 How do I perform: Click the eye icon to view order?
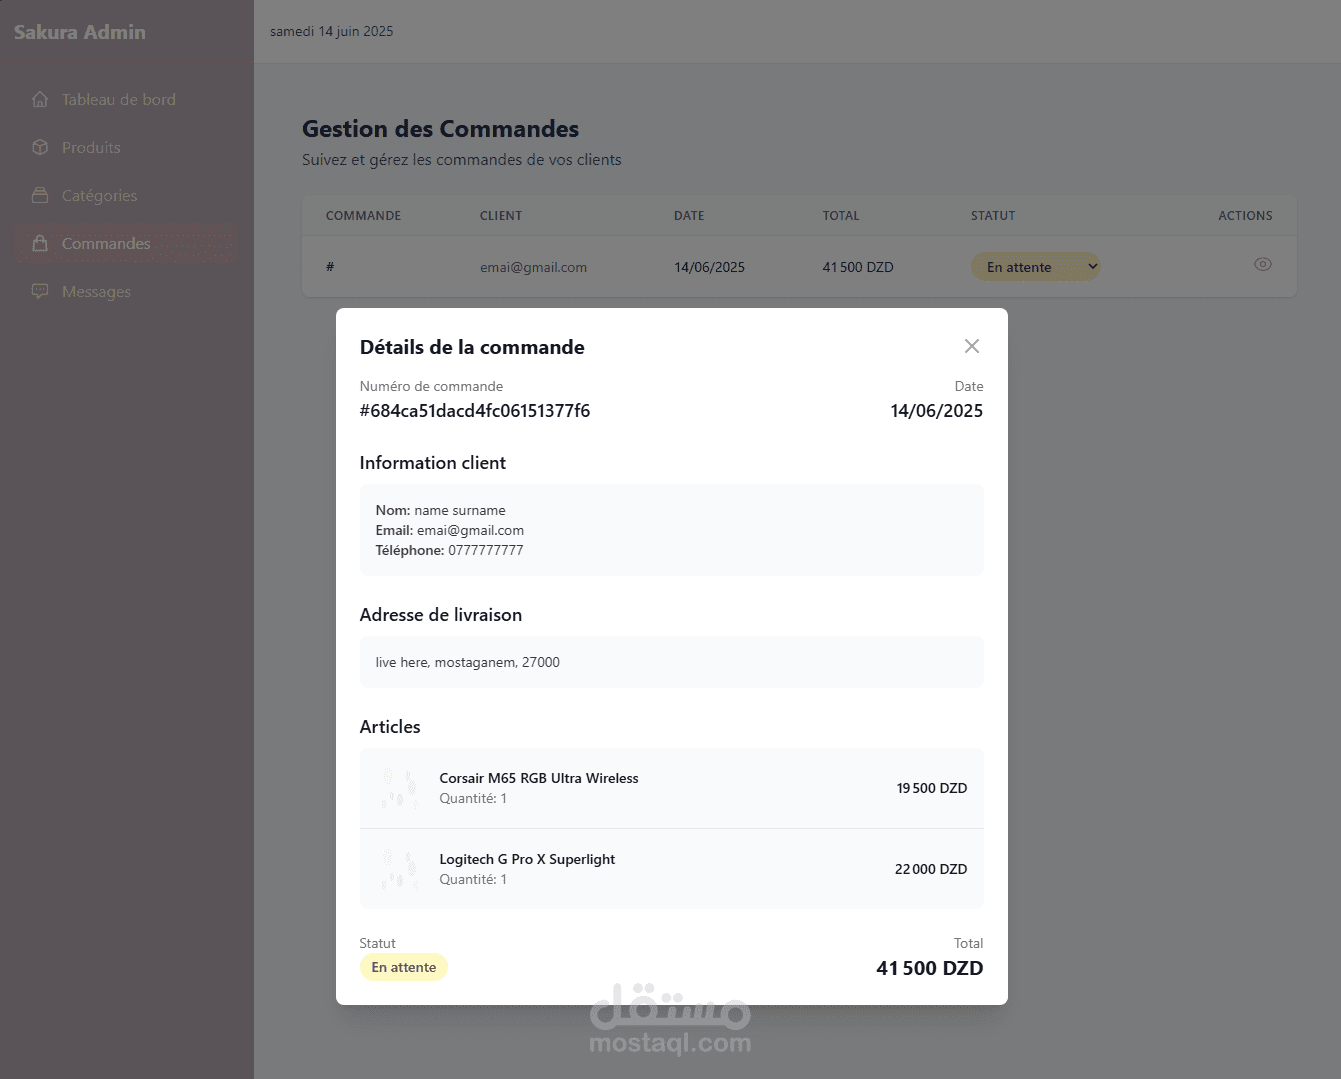pyautogui.click(x=1262, y=265)
